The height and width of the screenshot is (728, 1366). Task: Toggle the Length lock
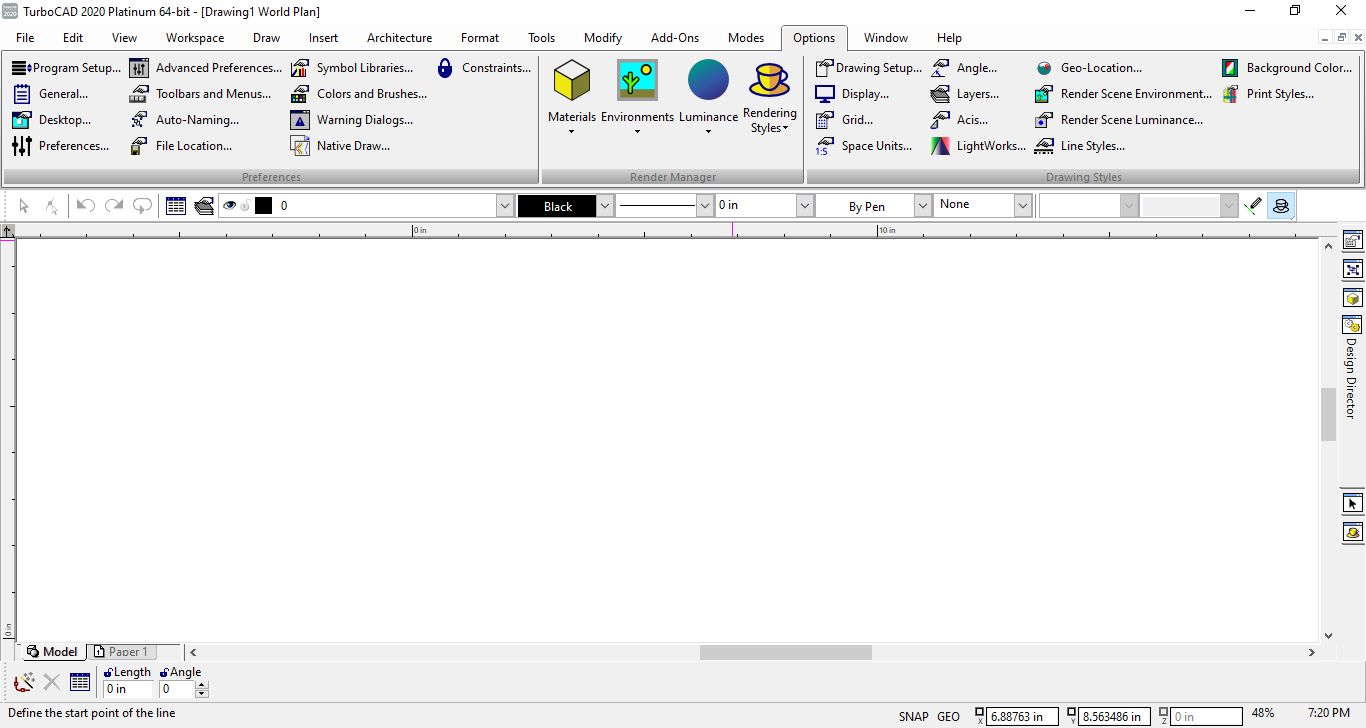(108, 673)
